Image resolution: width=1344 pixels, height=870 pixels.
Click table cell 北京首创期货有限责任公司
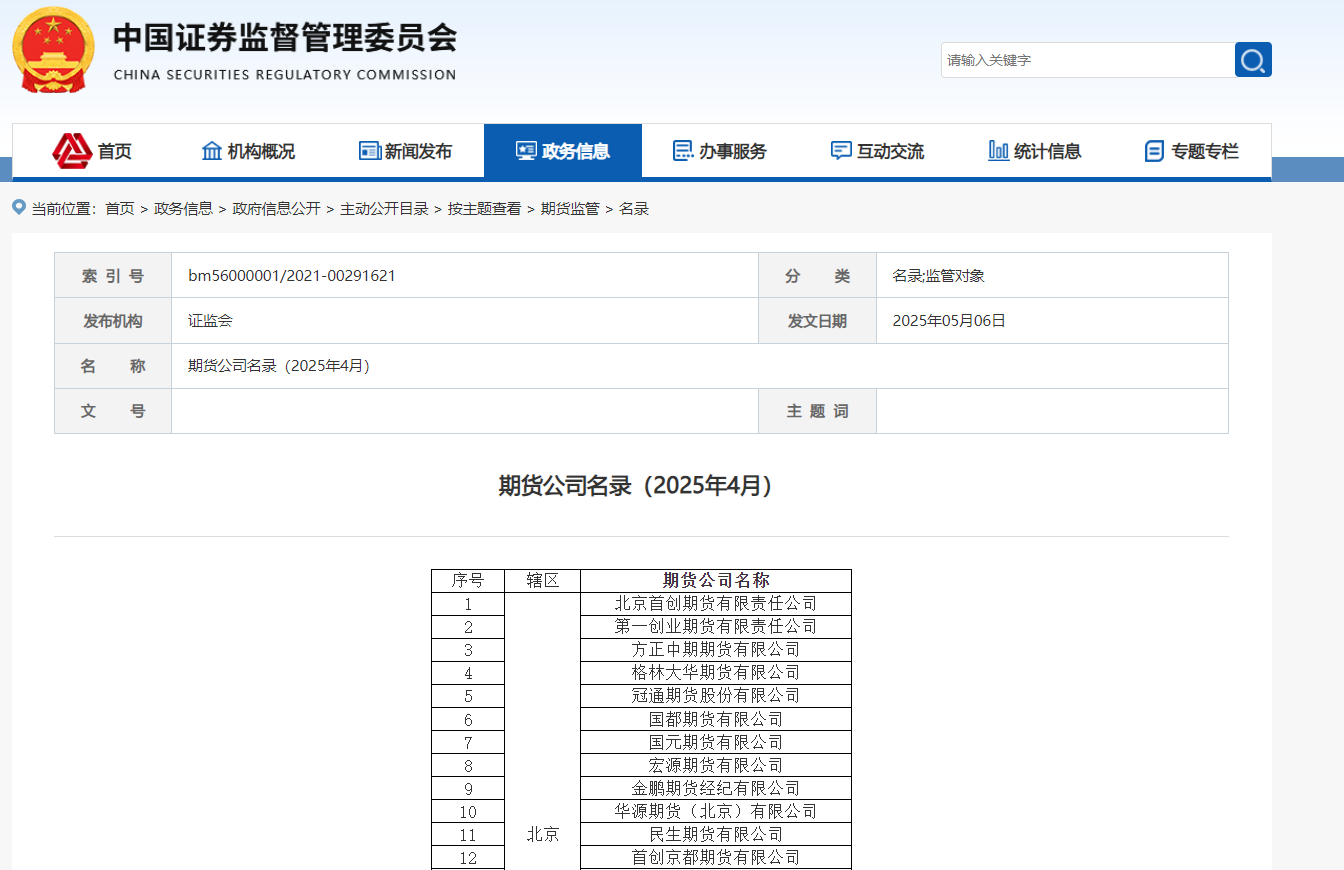coord(716,603)
